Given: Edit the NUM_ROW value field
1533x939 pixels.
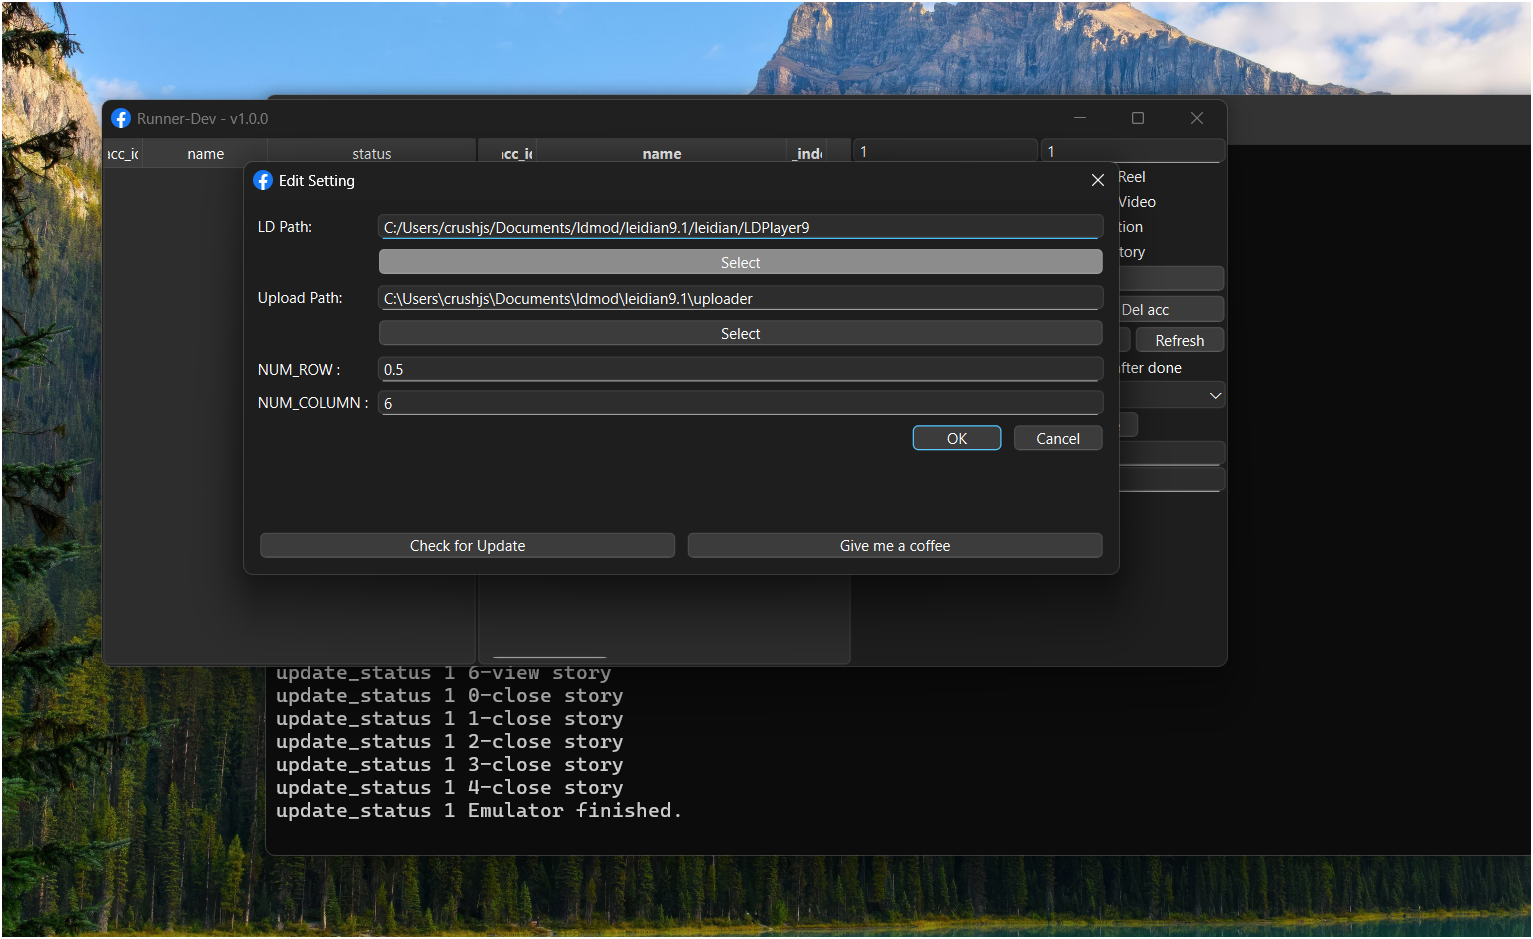Looking at the screenshot, I should tap(740, 369).
